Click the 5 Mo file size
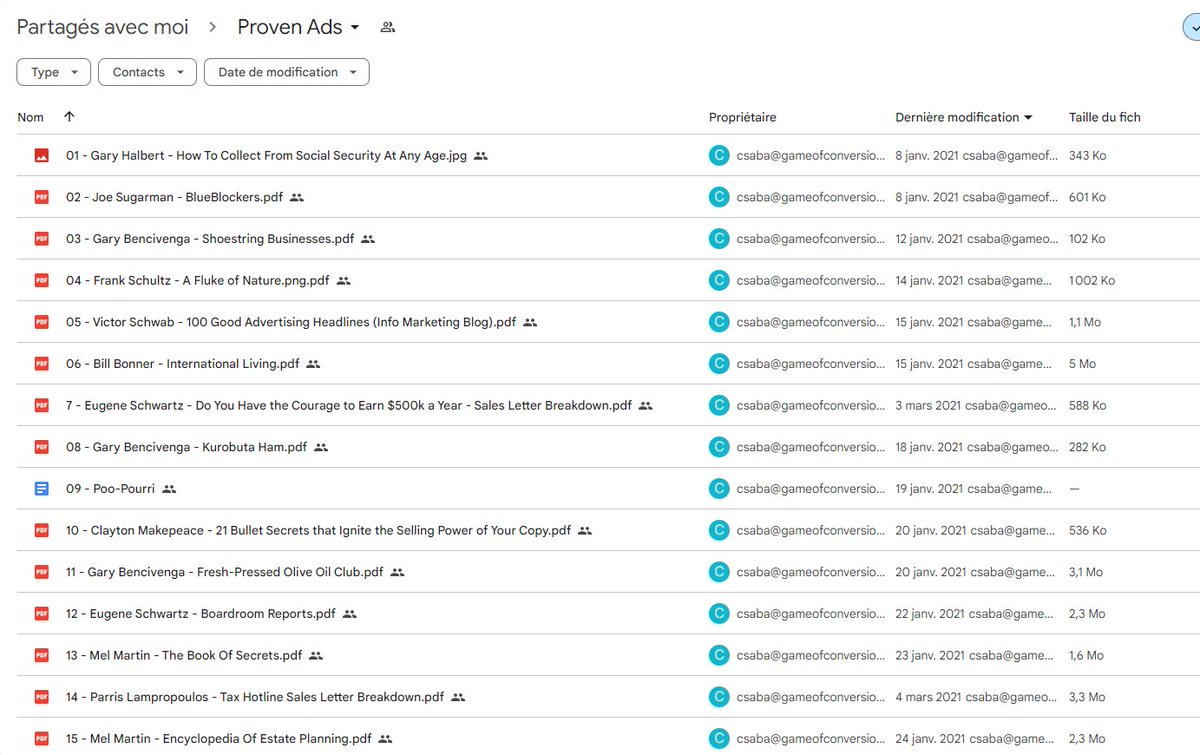Image resolution: width=1200 pixels, height=755 pixels. click(1082, 364)
